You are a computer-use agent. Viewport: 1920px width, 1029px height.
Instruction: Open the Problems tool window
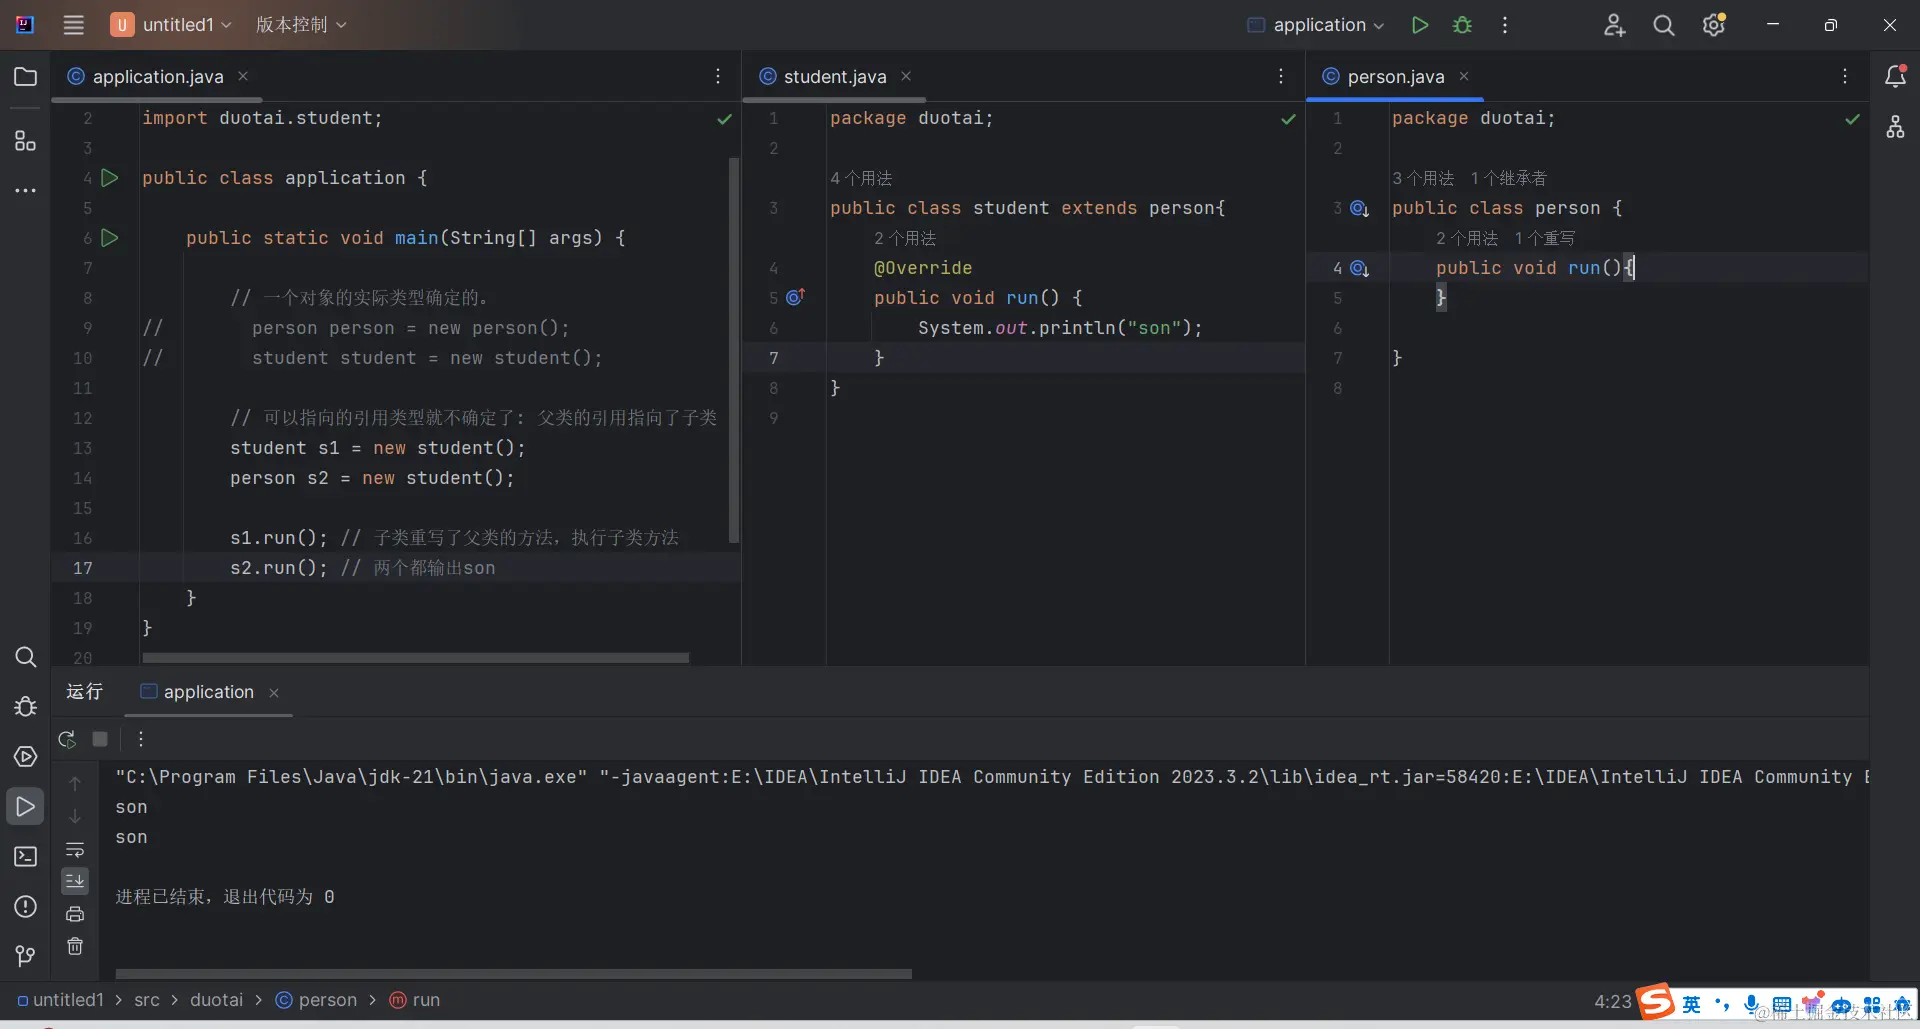point(26,907)
